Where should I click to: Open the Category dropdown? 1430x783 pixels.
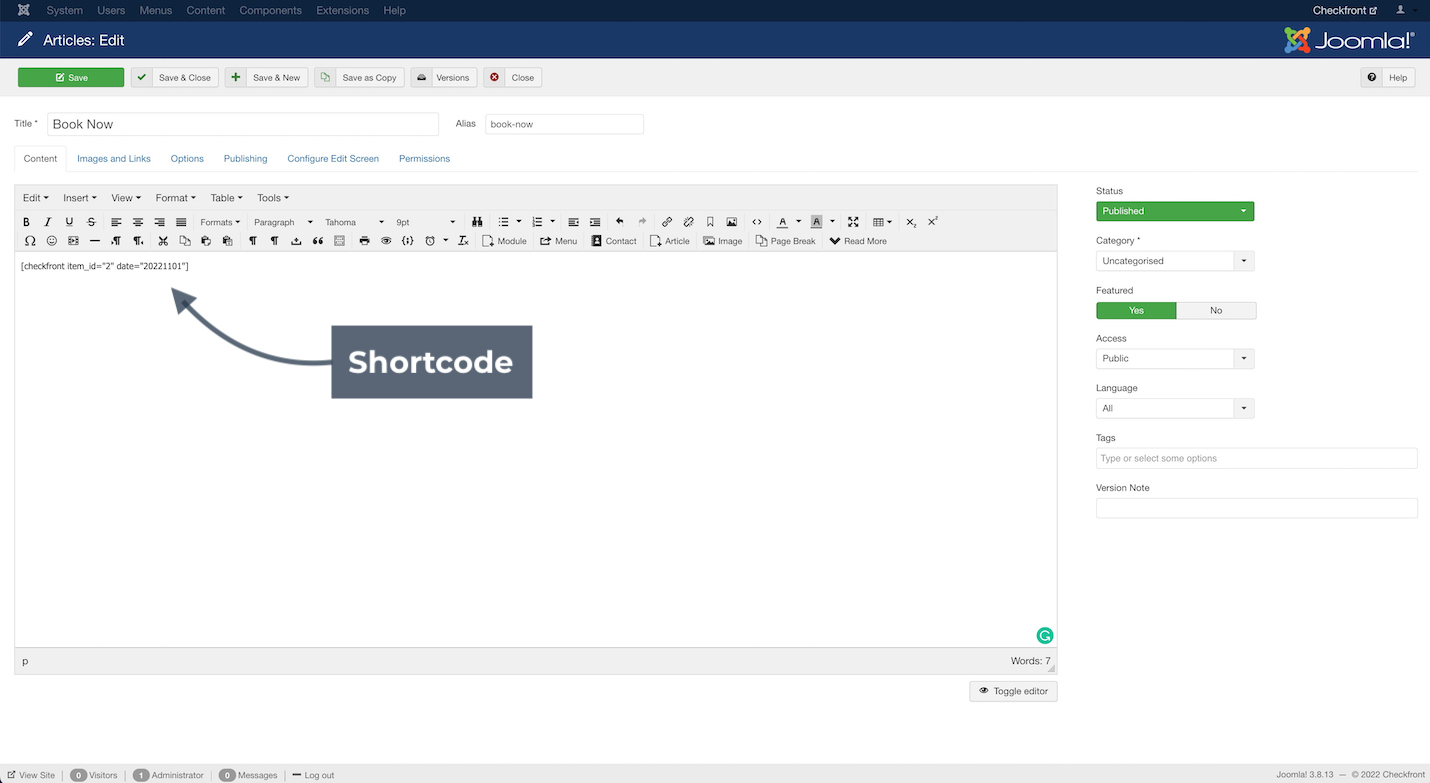tap(1243, 260)
